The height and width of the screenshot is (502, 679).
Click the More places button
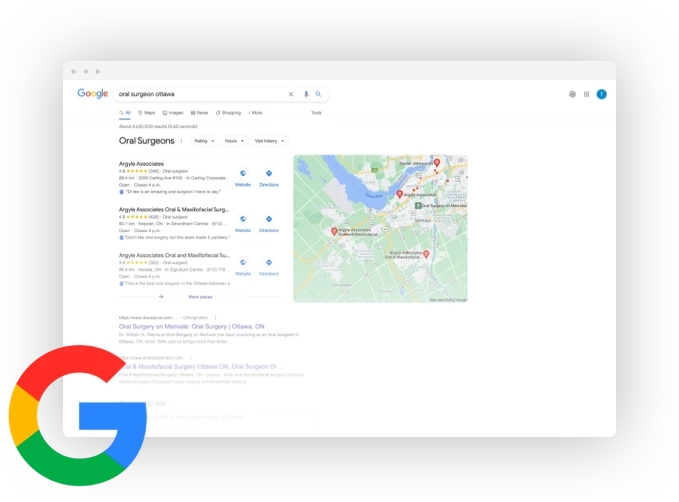[200, 297]
